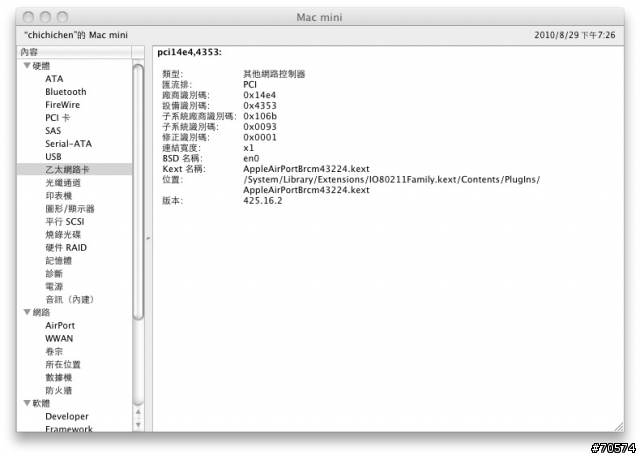Select 硬件 RAID in the sidebar
640x456 pixels.
[66, 248]
